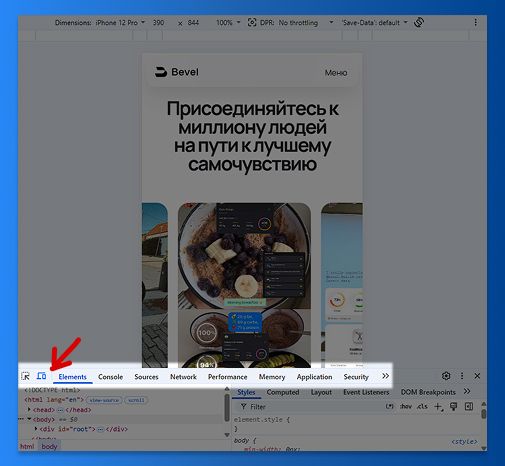Click the Меню button on the page
The image size is (505, 466).
click(x=336, y=73)
